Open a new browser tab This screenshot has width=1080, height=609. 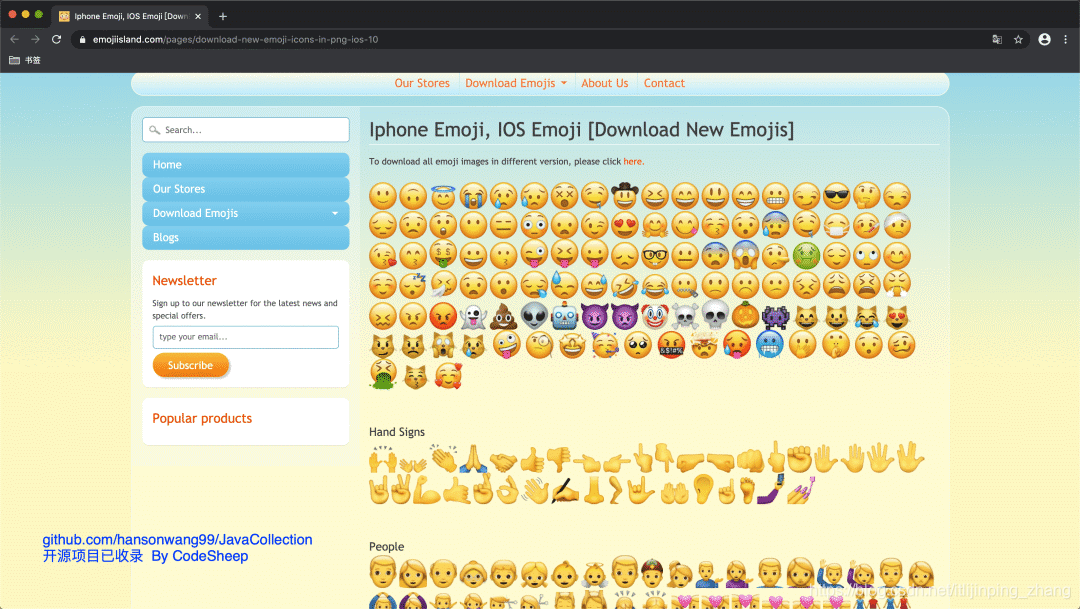[x=222, y=16]
